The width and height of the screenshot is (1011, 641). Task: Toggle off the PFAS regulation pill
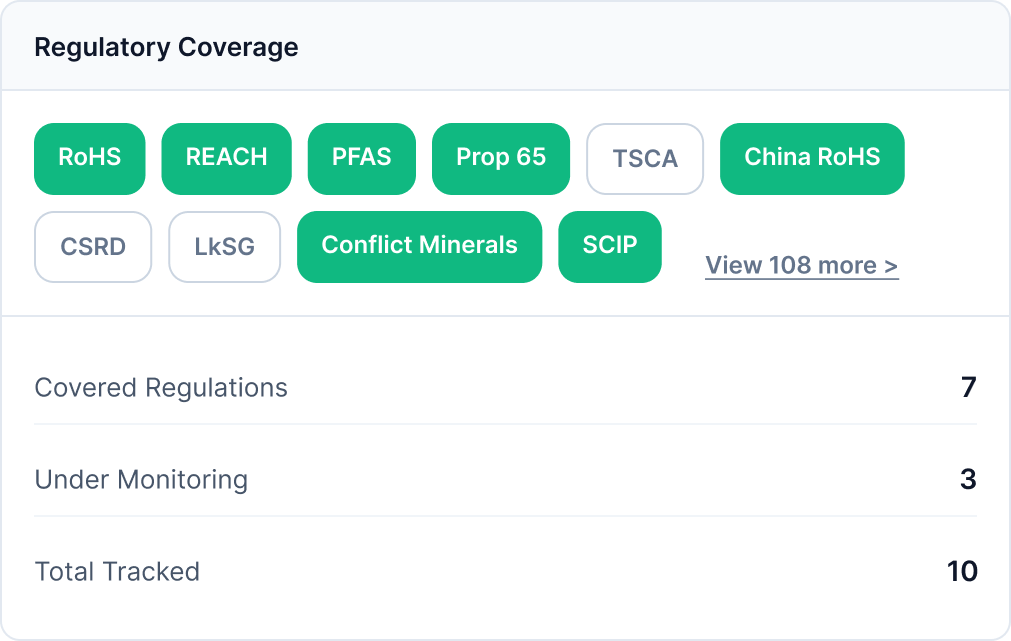[362, 158]
